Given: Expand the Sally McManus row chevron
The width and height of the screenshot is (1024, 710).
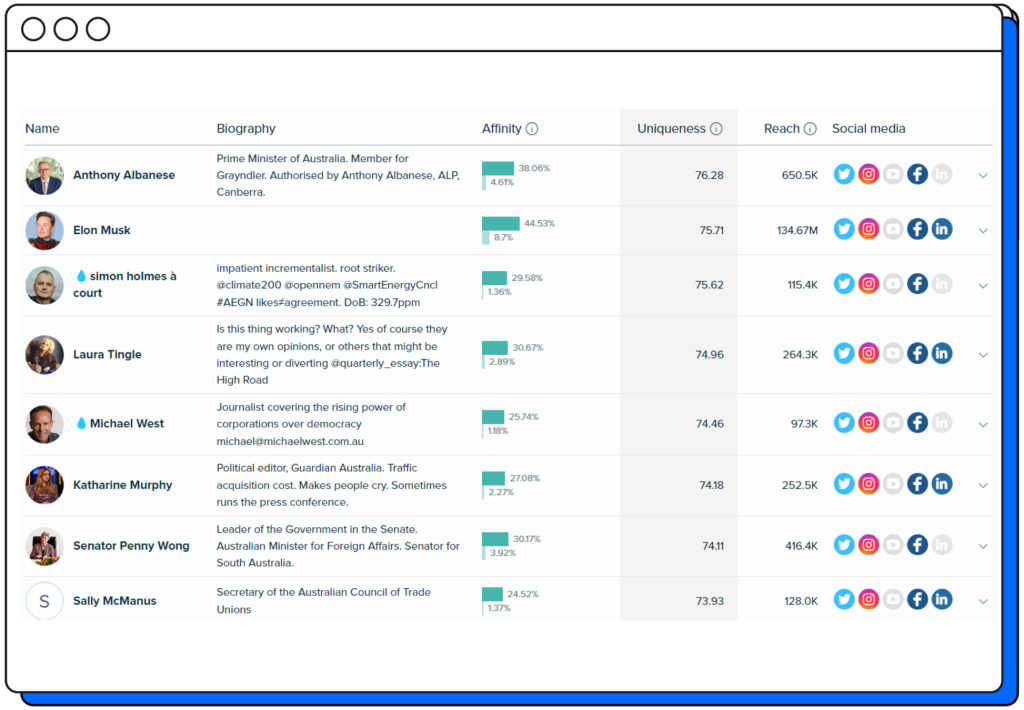Looking at the screenshot, I should 983,601.
